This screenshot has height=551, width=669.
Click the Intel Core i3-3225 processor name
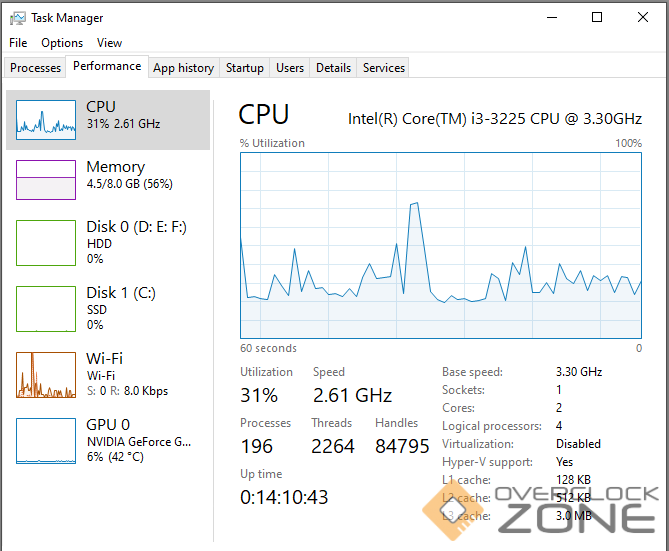[x=494, y=118]
